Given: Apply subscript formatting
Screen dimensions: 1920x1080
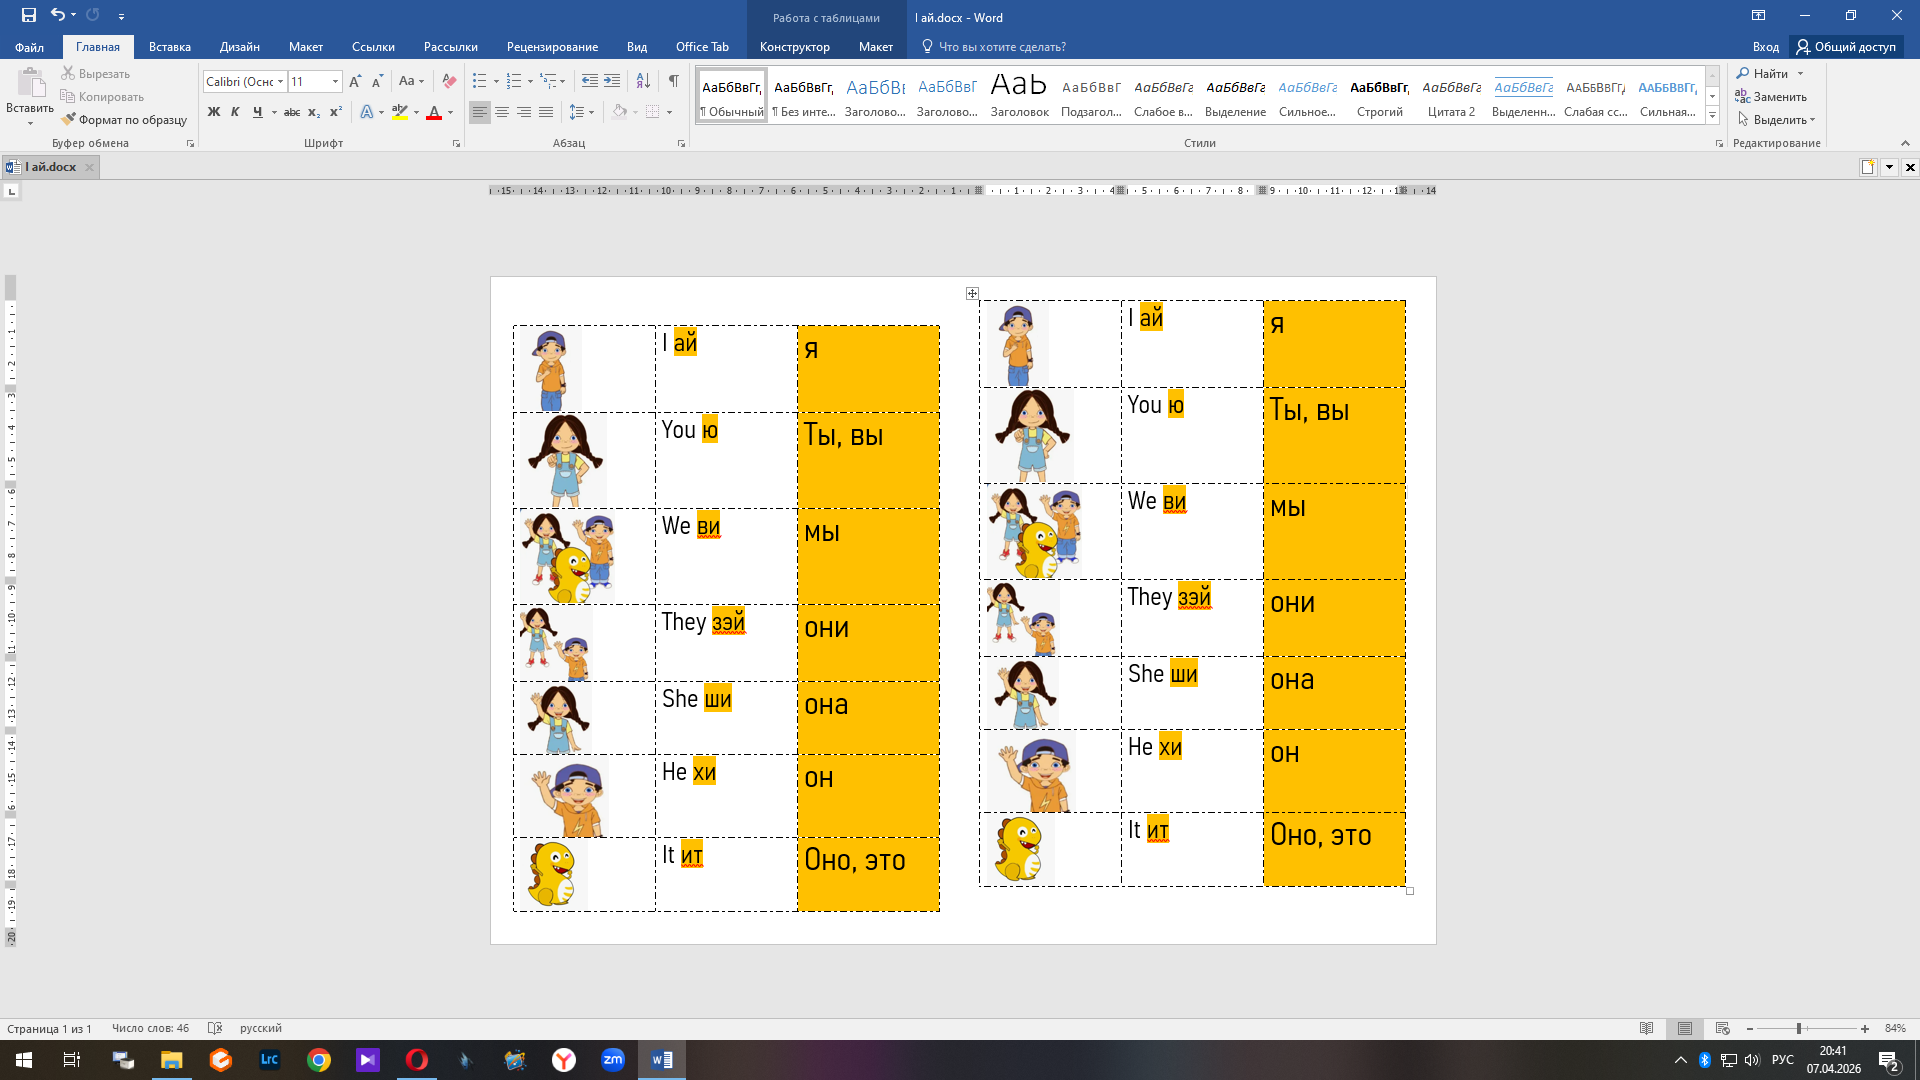Looking at the screenshot, I should (x=314, y=113).
